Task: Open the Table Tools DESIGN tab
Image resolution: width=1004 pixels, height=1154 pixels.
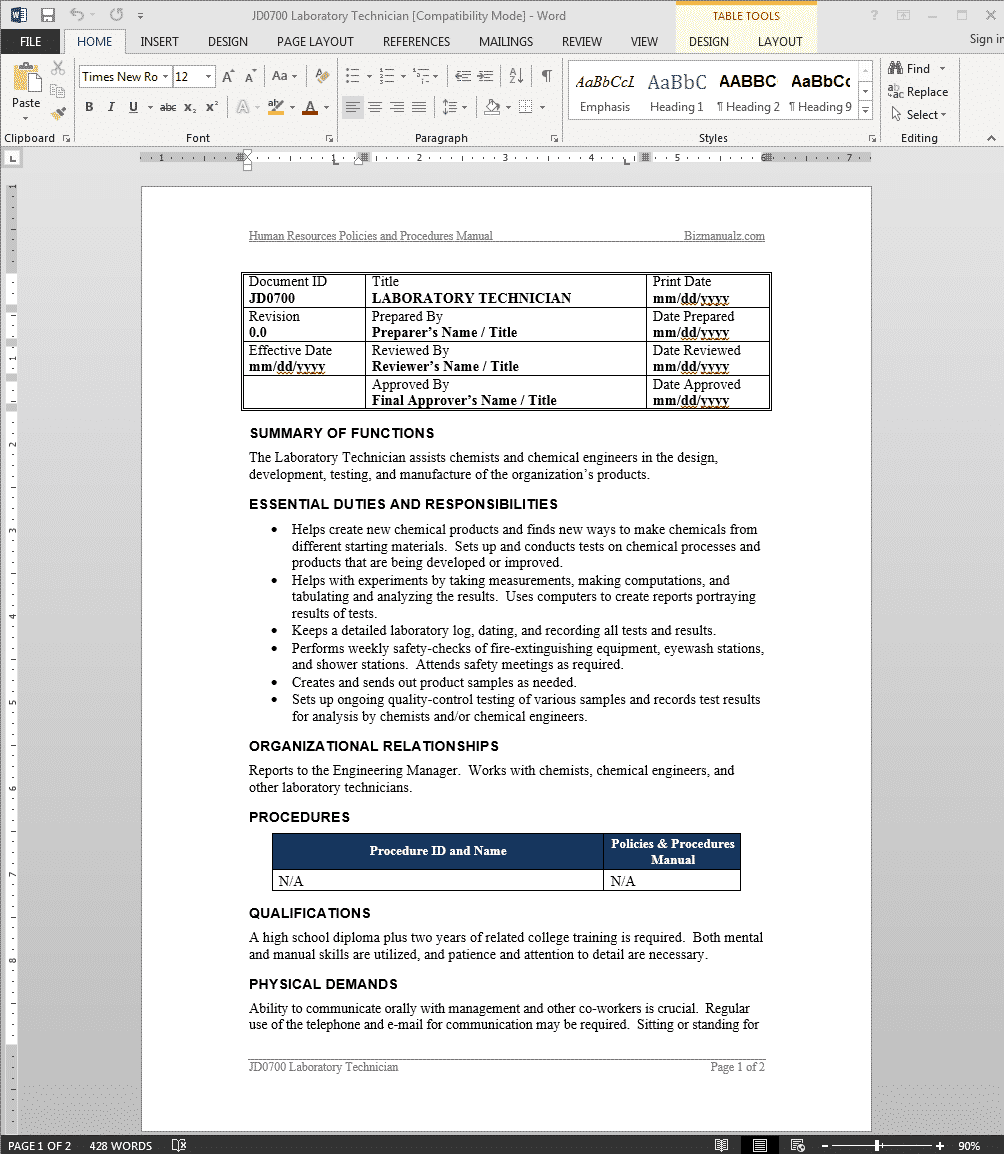Action: click(x=709, y=43)
